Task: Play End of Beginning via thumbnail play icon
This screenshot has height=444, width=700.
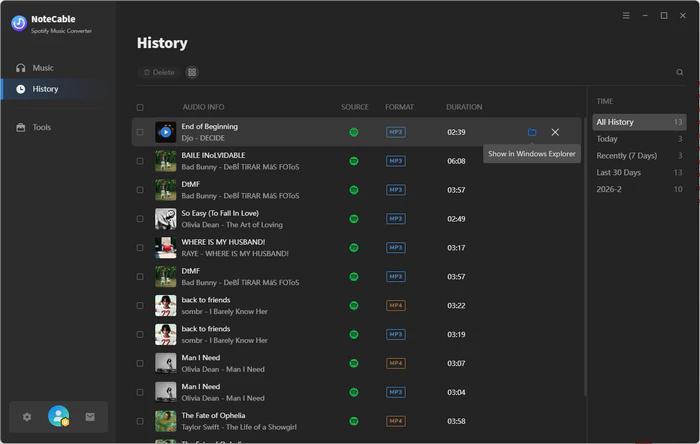Action: coord(166,132)
